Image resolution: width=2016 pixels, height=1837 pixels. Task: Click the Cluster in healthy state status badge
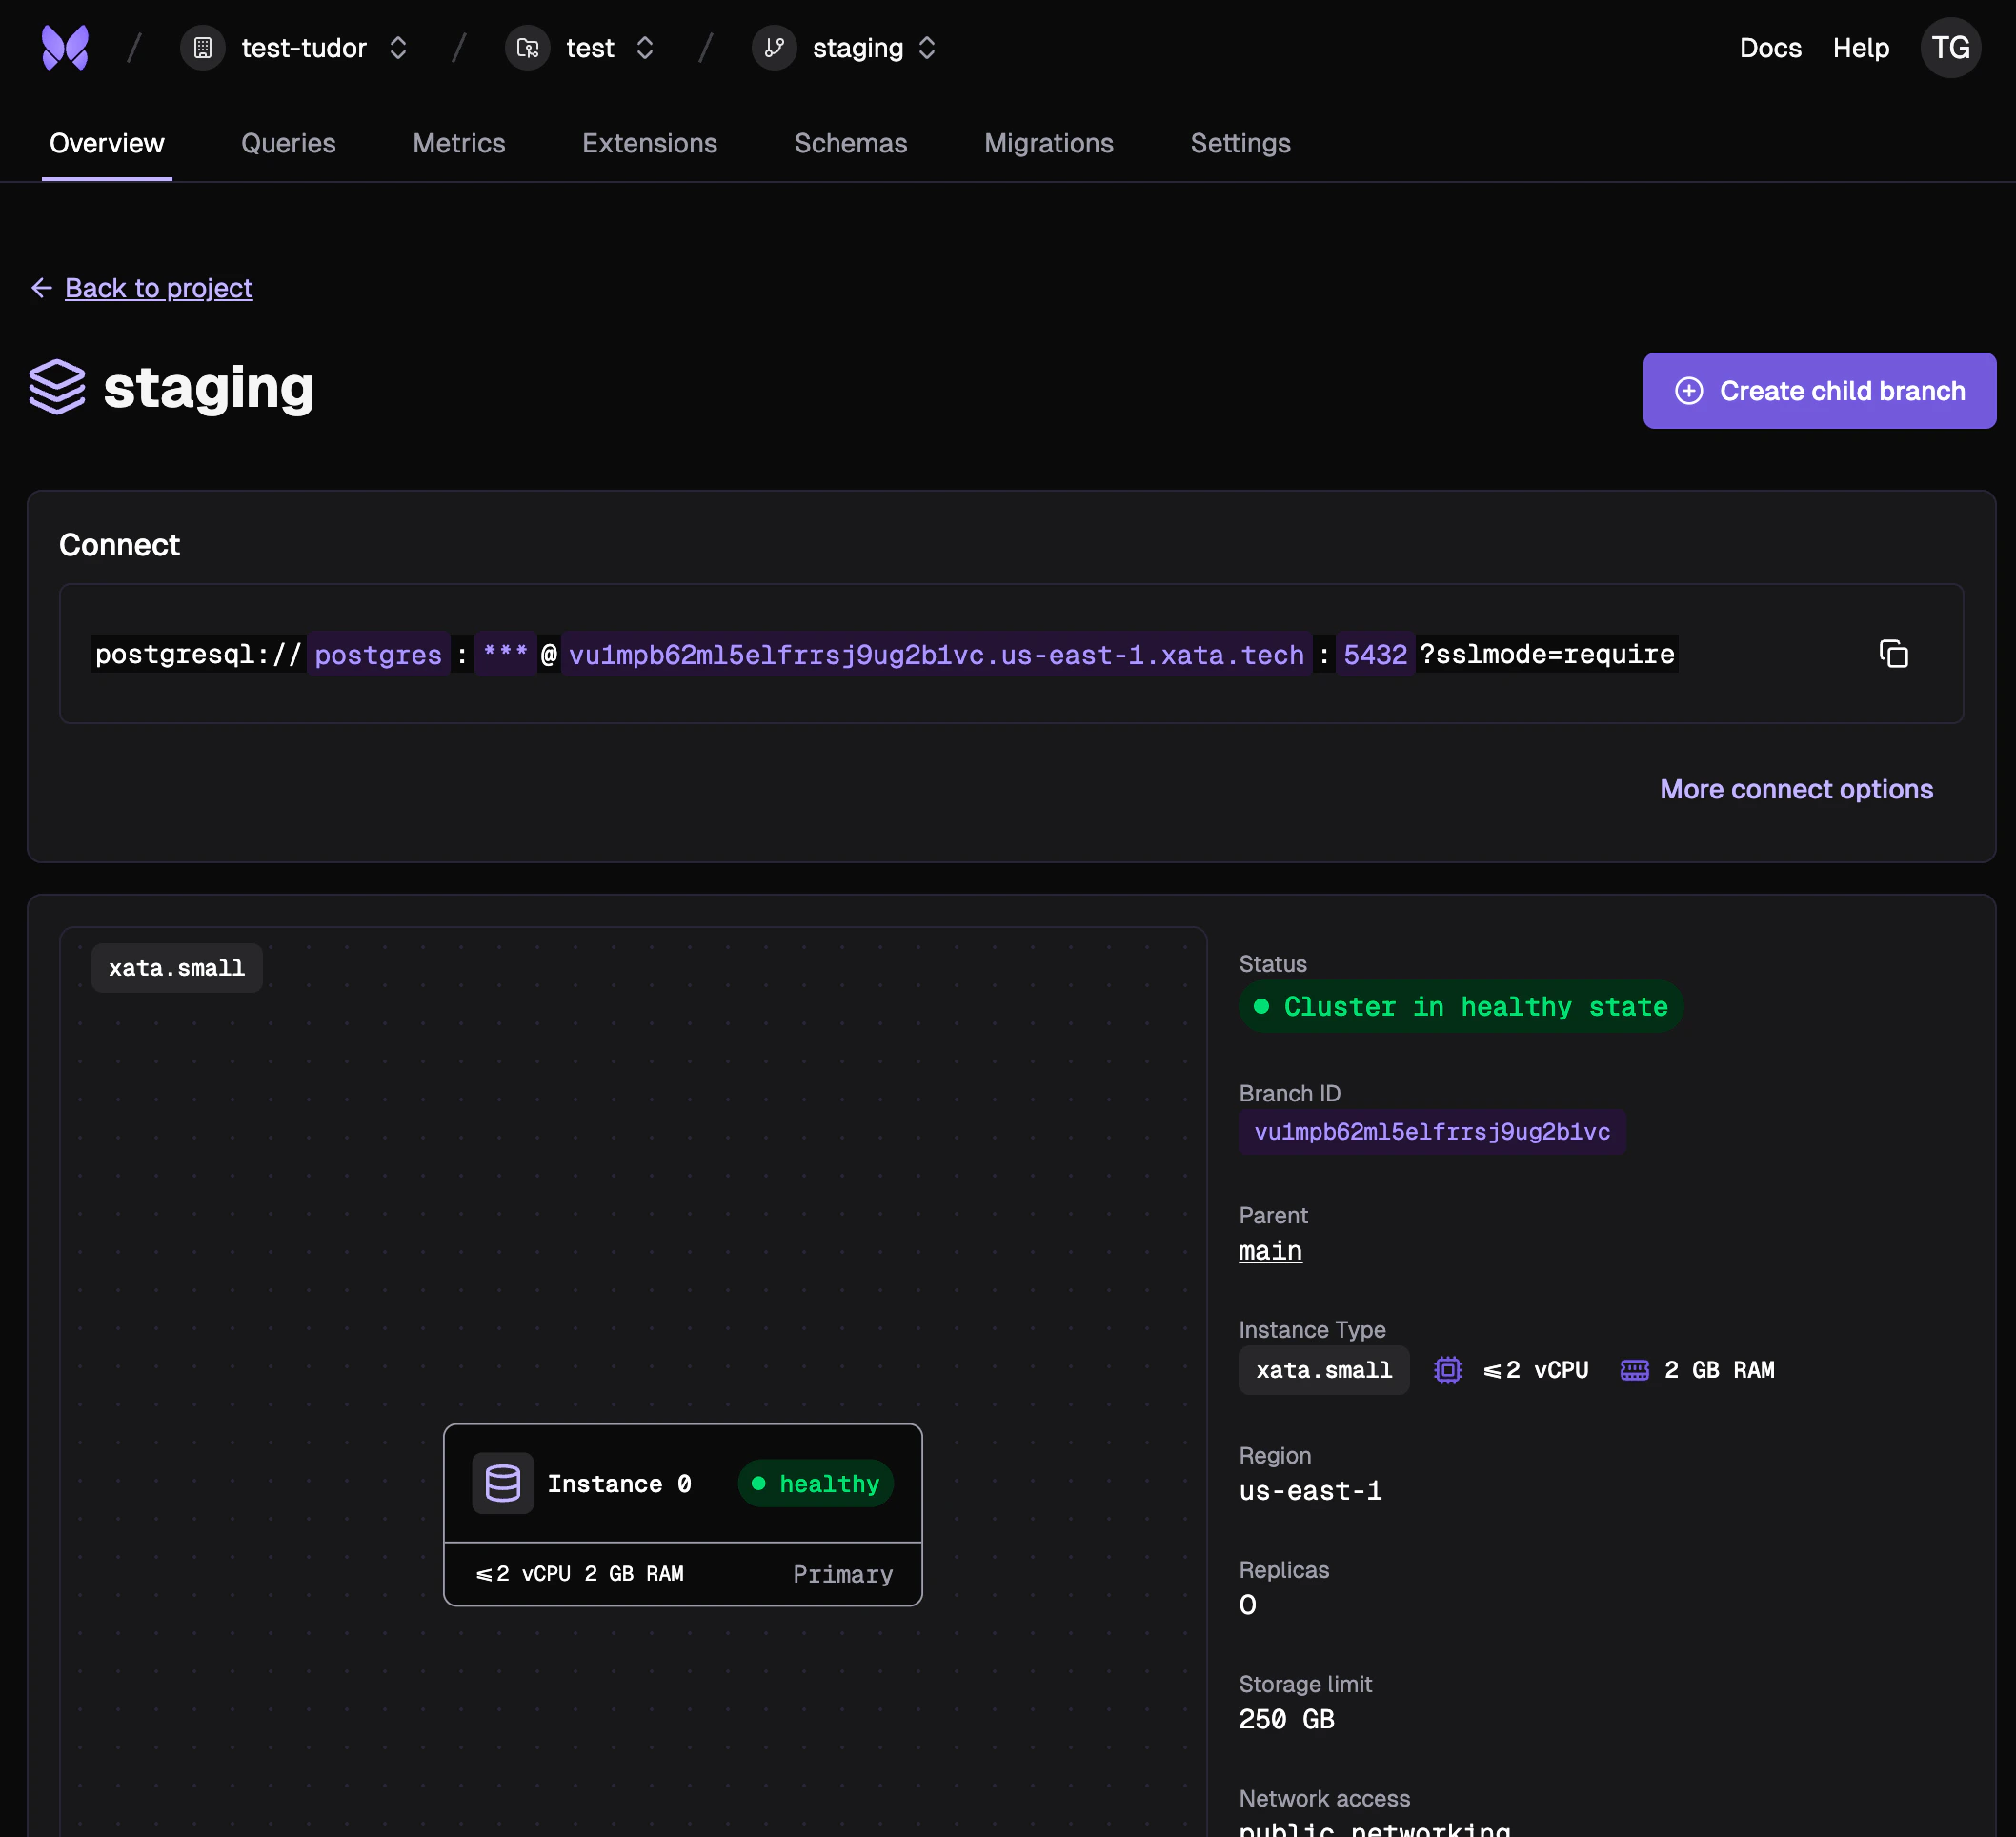[x=1459, y=1007]
